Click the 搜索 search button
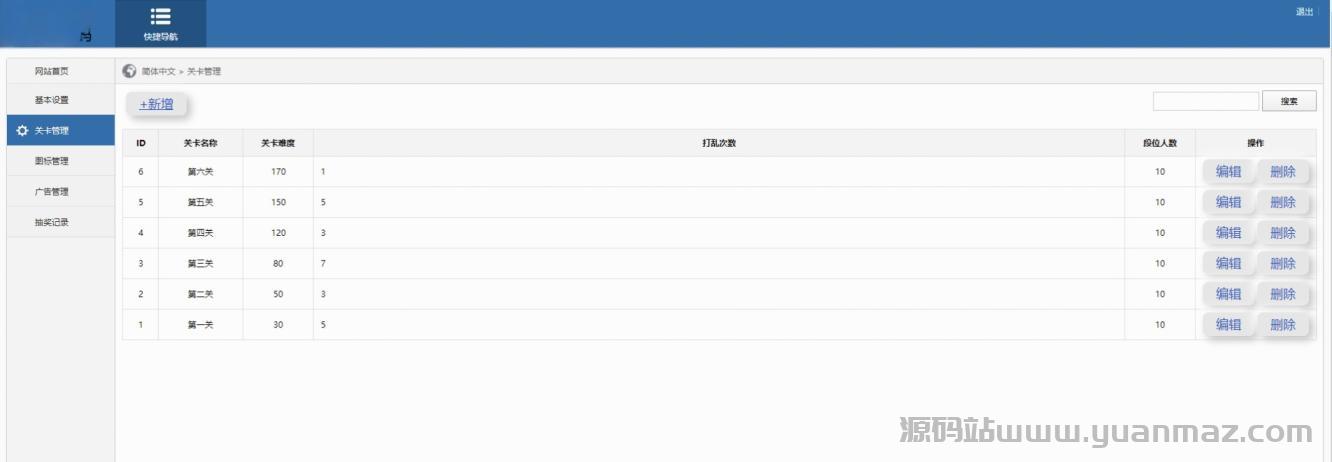This screenshot has height=462, width=1332. tap(1289, 101)
